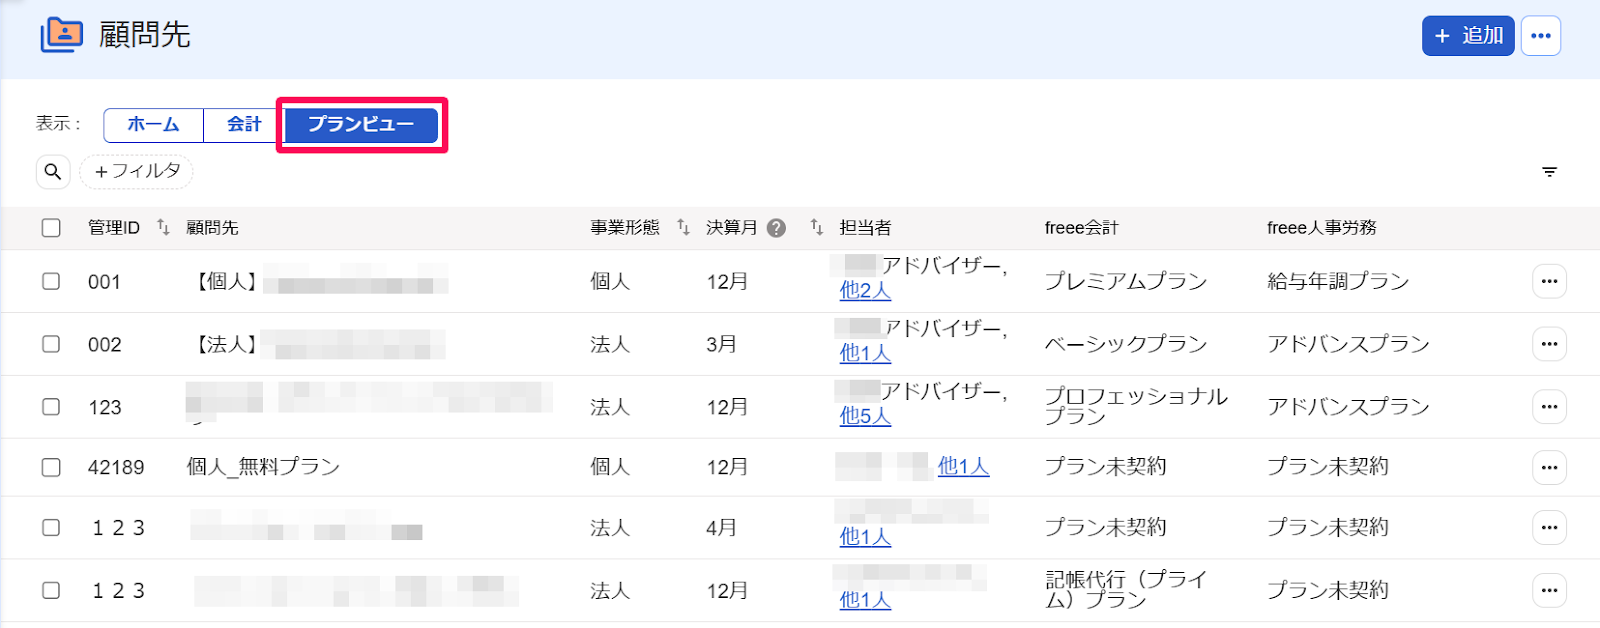Switch to the ホーム view tab
Screen dimensions: 1600x628
pos(153,125)
